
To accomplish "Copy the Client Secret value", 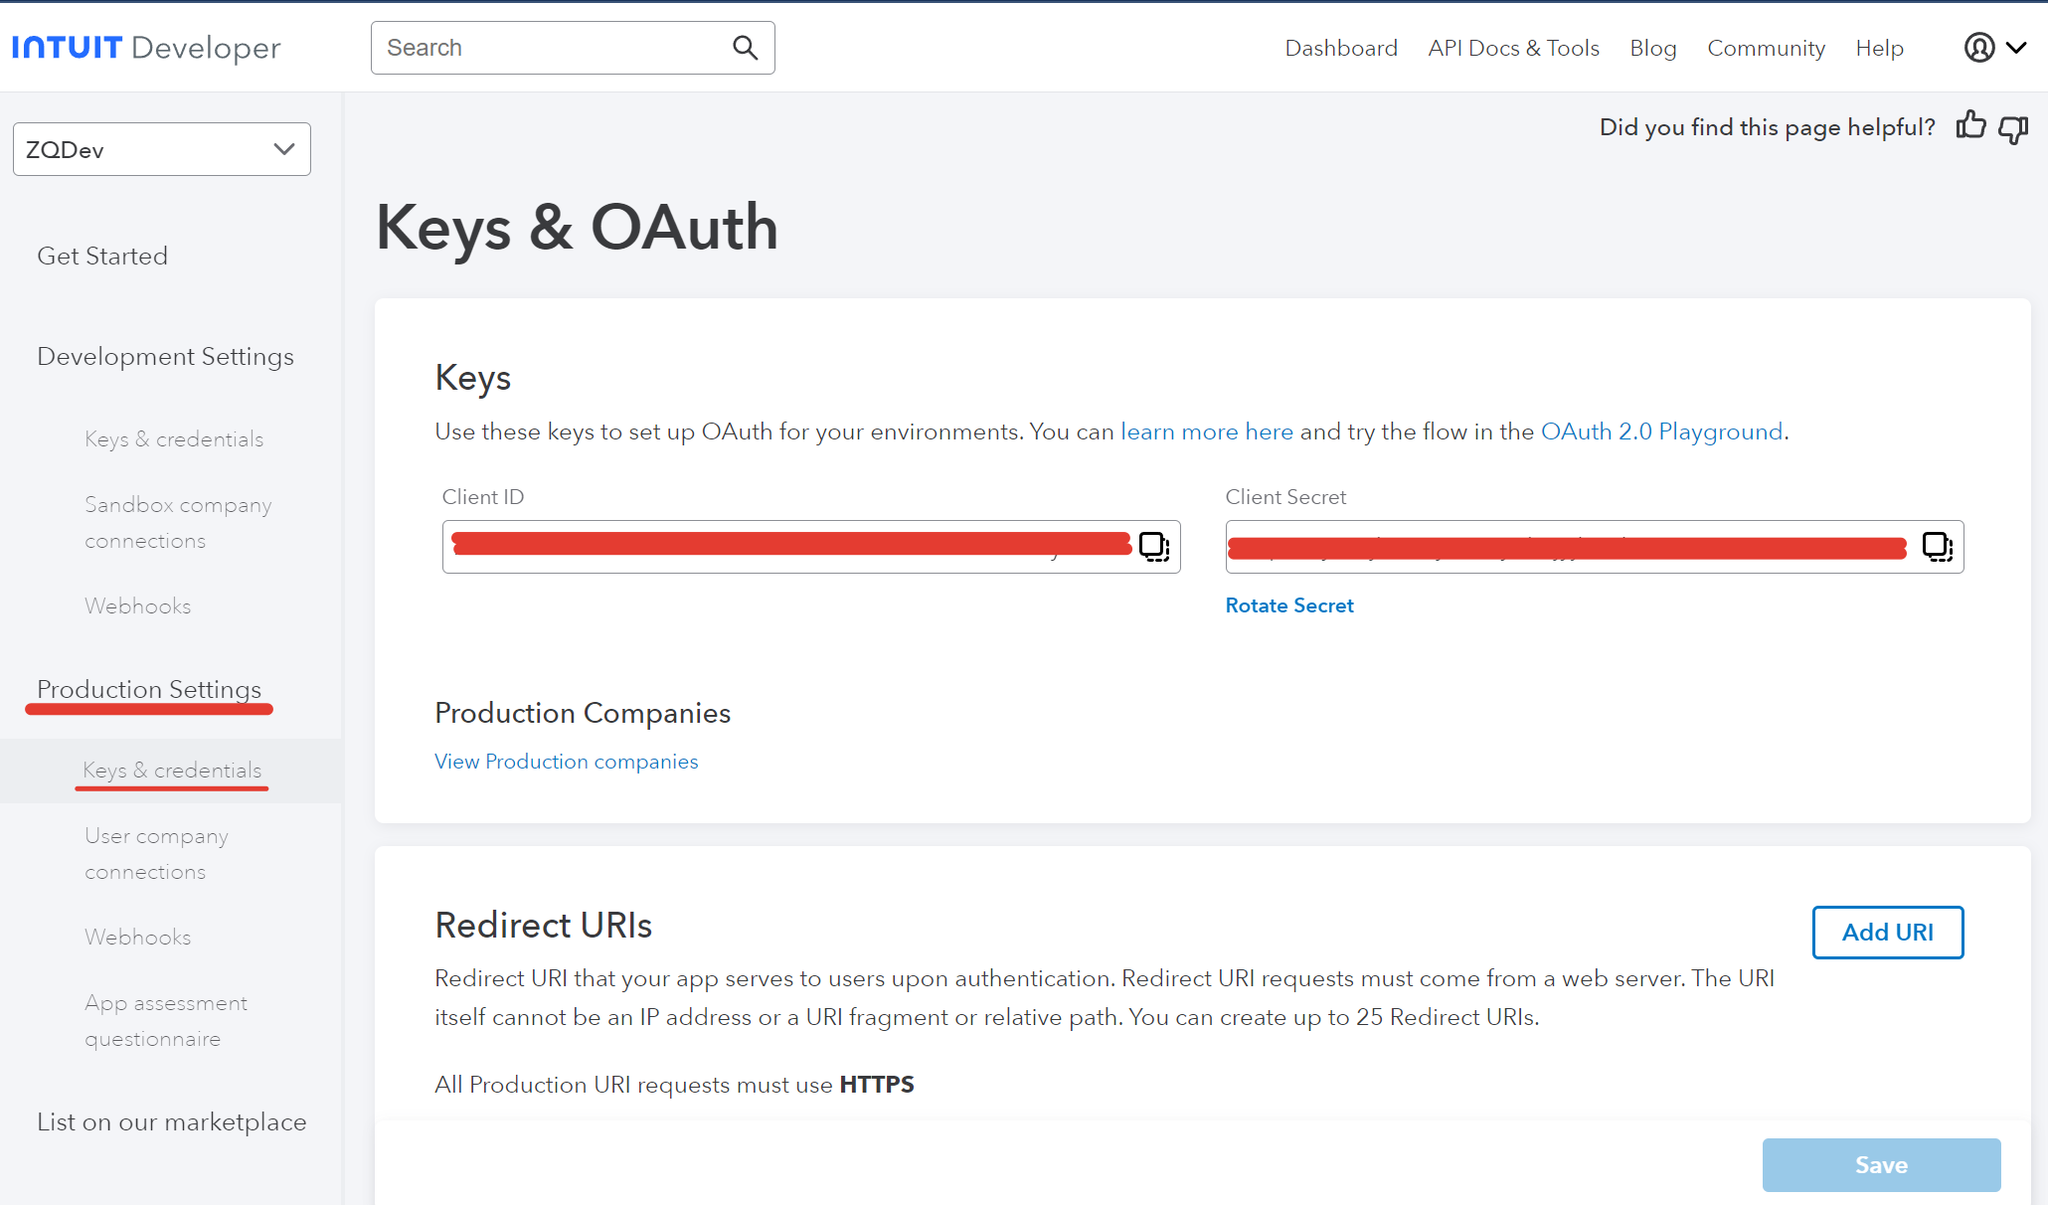I will coord(1937,546).
